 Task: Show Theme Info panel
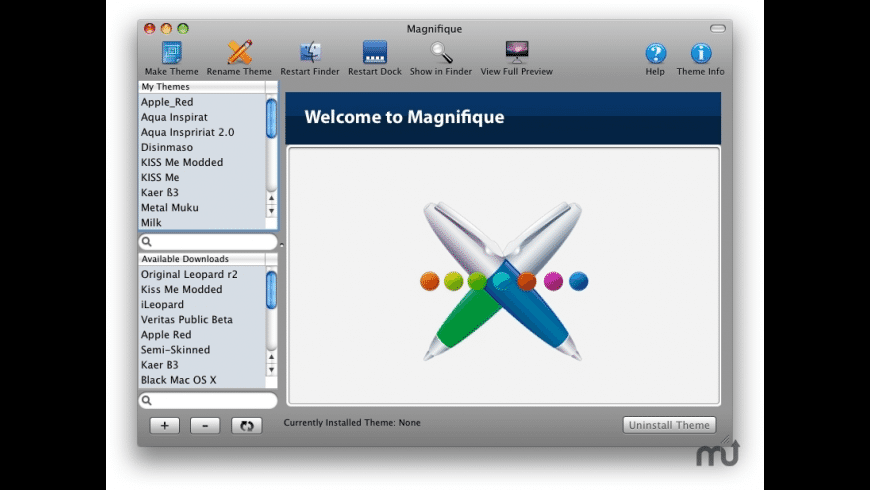pyautogui.click(x=701, y=54)
